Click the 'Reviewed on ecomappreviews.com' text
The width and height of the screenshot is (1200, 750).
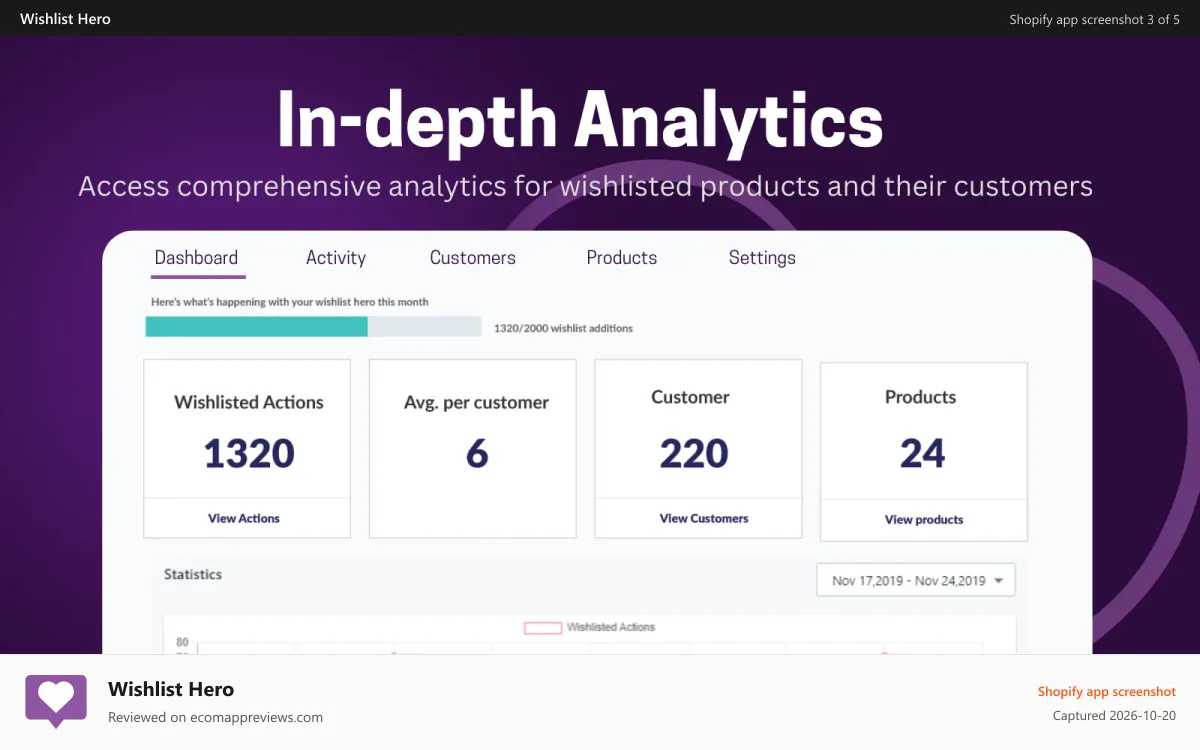[x=215, y=717]
